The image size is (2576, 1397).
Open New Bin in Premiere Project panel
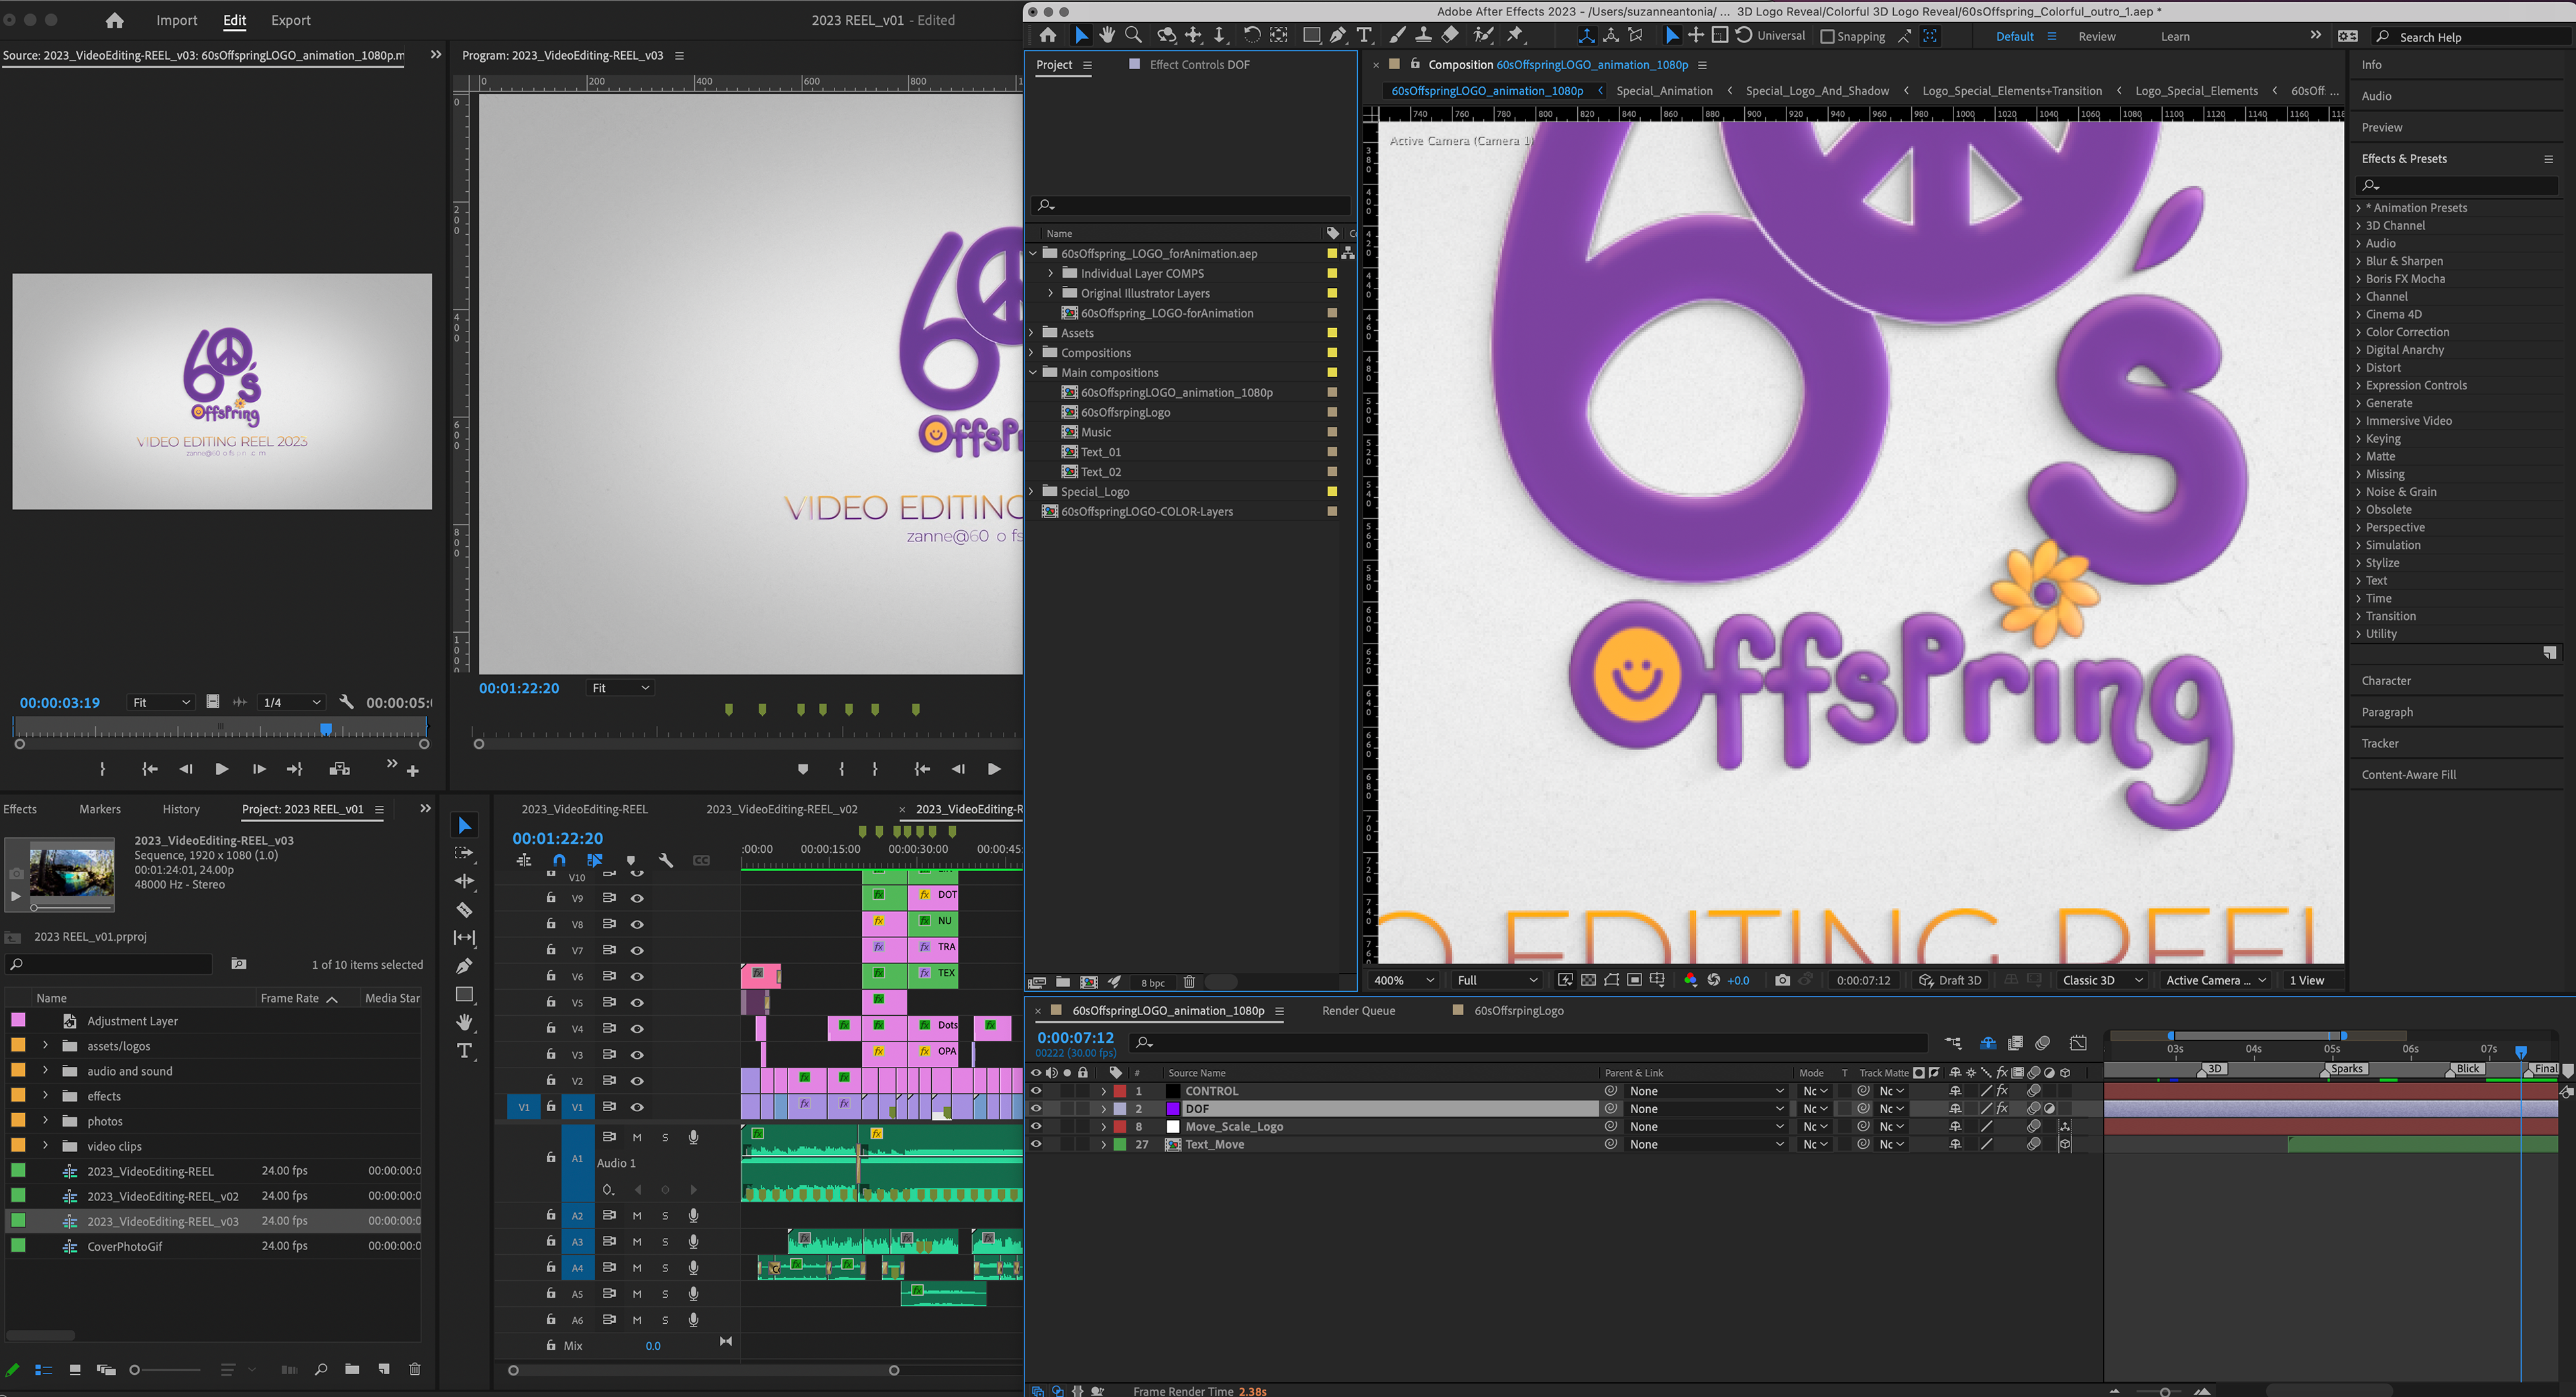point(352,1369)
